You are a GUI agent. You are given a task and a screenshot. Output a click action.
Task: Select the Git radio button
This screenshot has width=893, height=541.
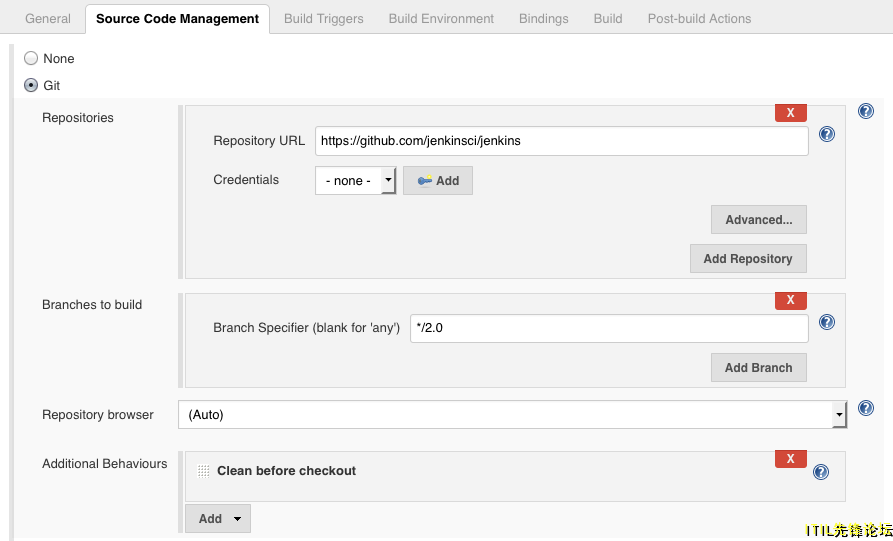click(31, 85)
